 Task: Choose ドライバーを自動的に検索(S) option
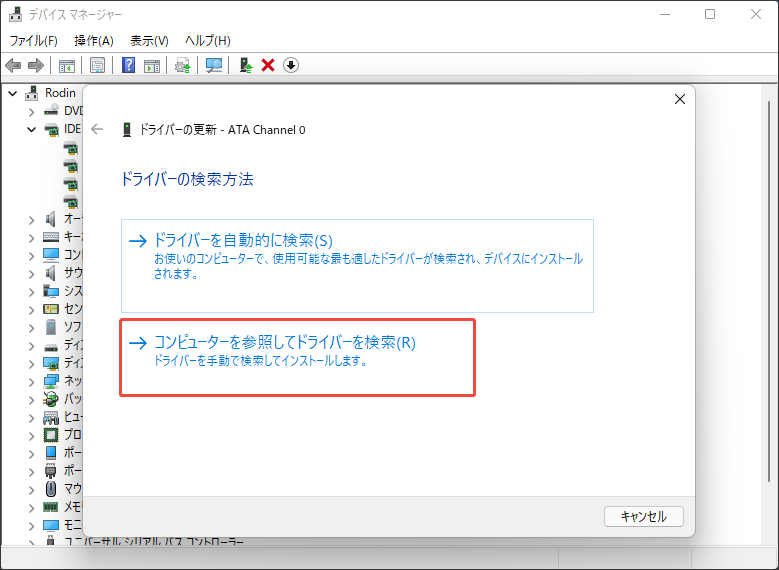pos(357,266)
